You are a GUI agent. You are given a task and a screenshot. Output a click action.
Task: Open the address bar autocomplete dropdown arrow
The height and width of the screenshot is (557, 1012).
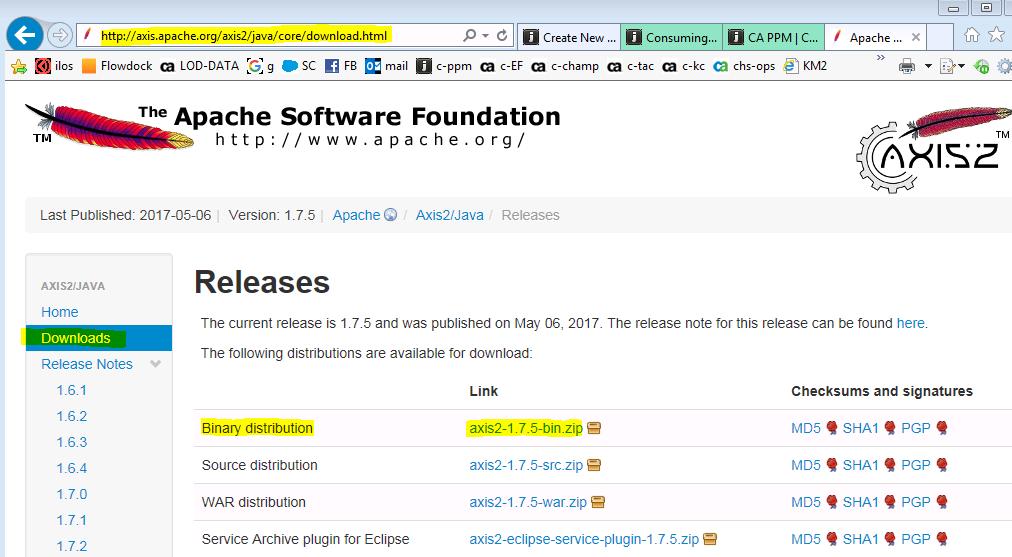pos(486,36)
